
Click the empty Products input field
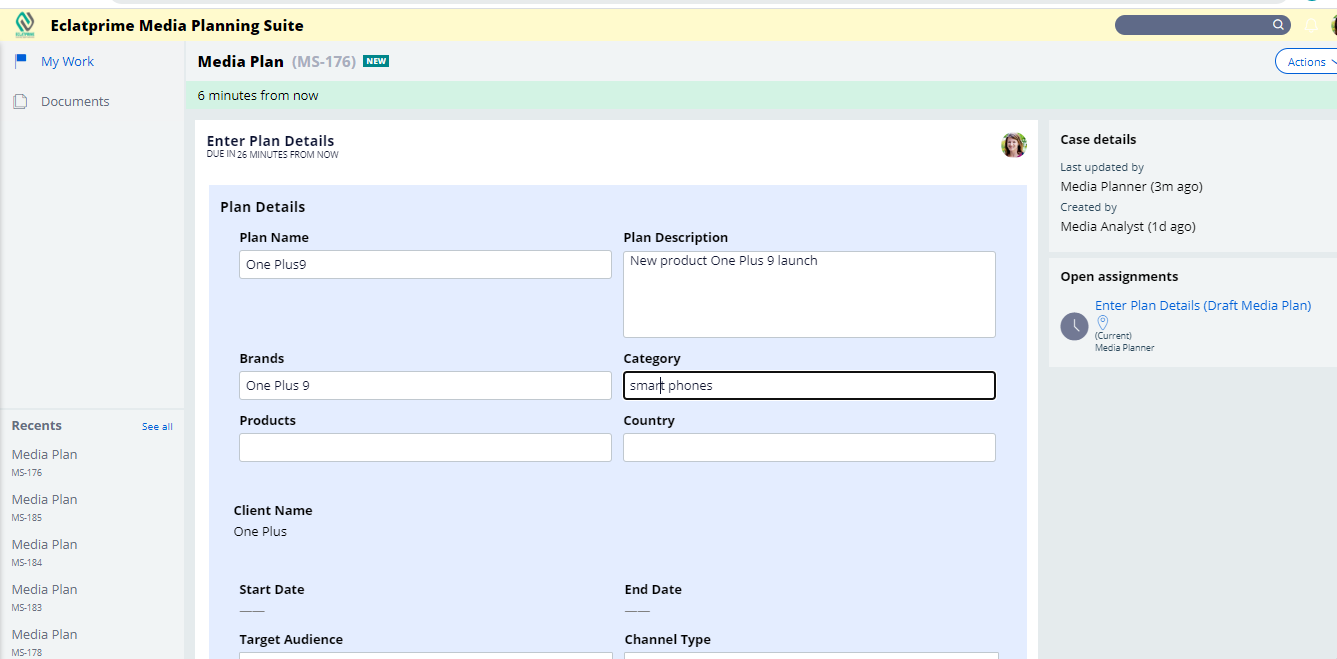tap(425, 447)
